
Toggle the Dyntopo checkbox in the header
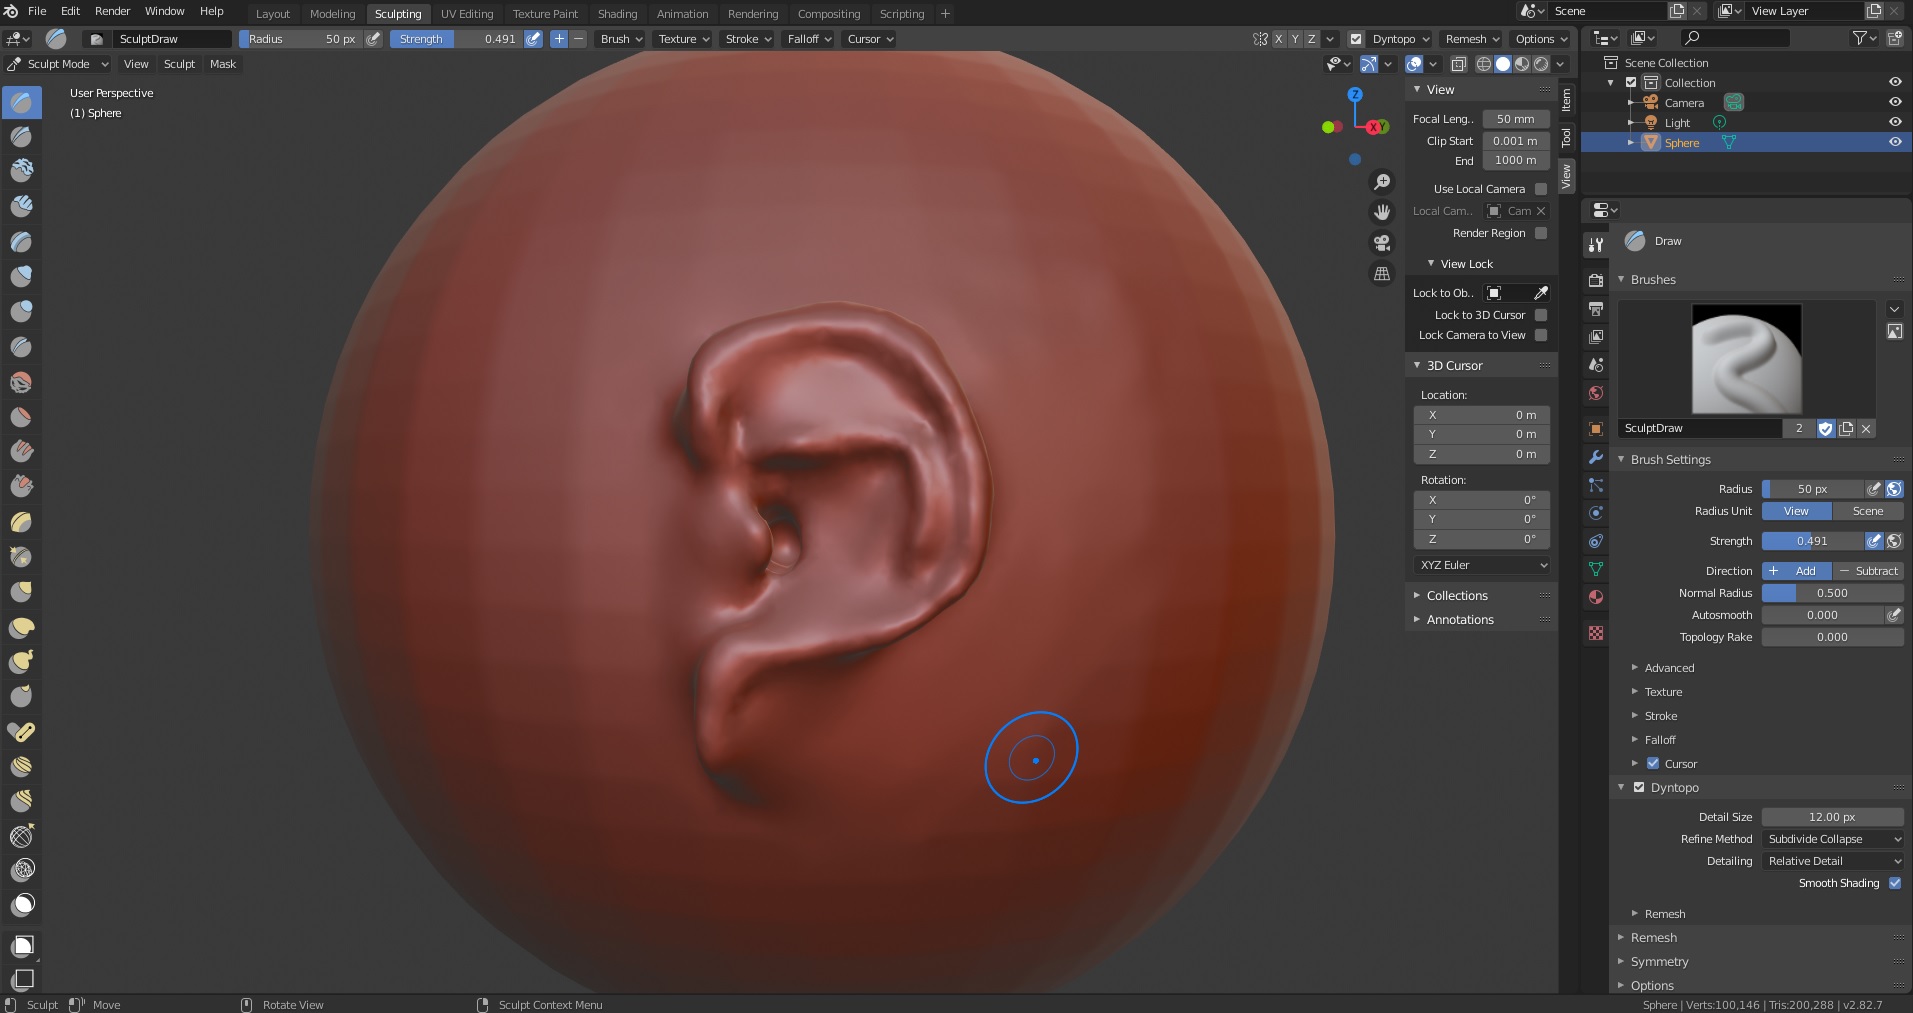[1356, 39]
